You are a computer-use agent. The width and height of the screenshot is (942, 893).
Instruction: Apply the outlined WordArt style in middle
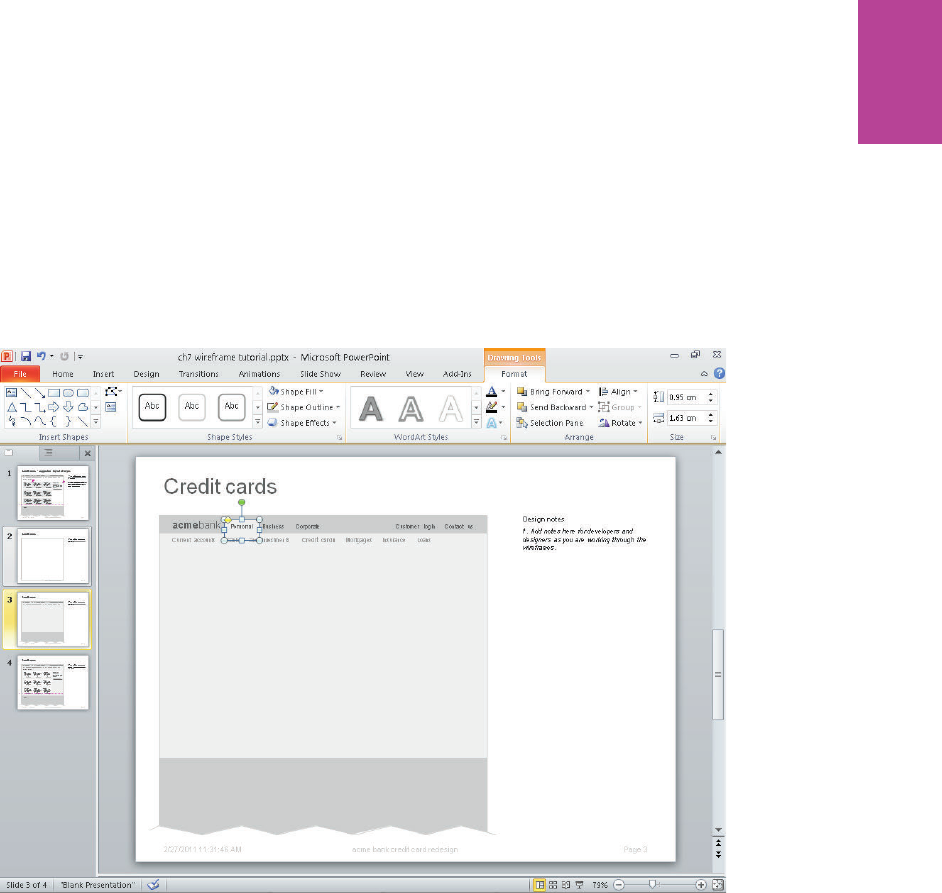click(x=411, y=409)
